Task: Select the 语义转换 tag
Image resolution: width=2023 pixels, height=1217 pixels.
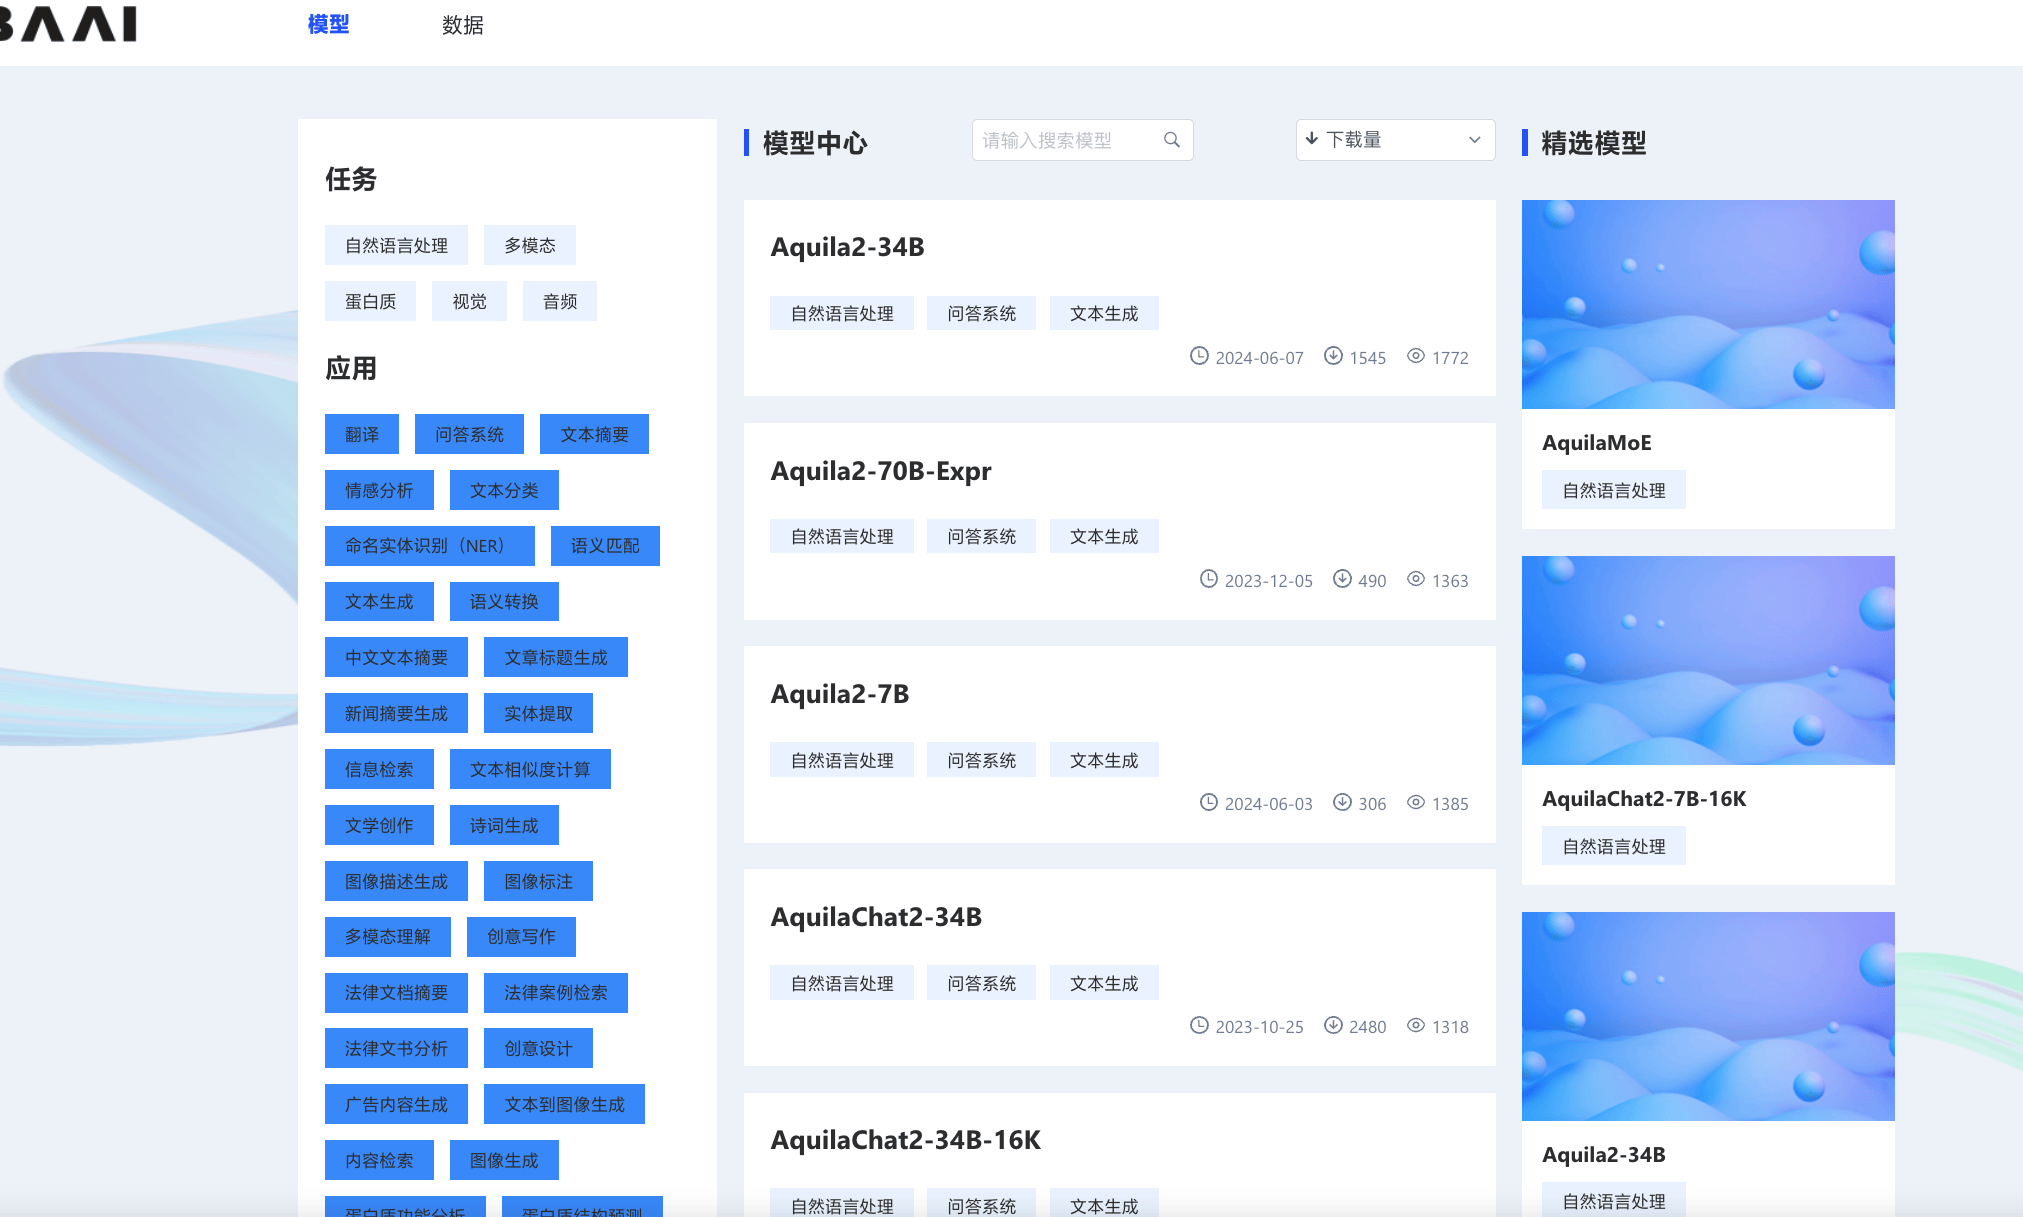Action: pyautogui.click(x=504, y=602)
